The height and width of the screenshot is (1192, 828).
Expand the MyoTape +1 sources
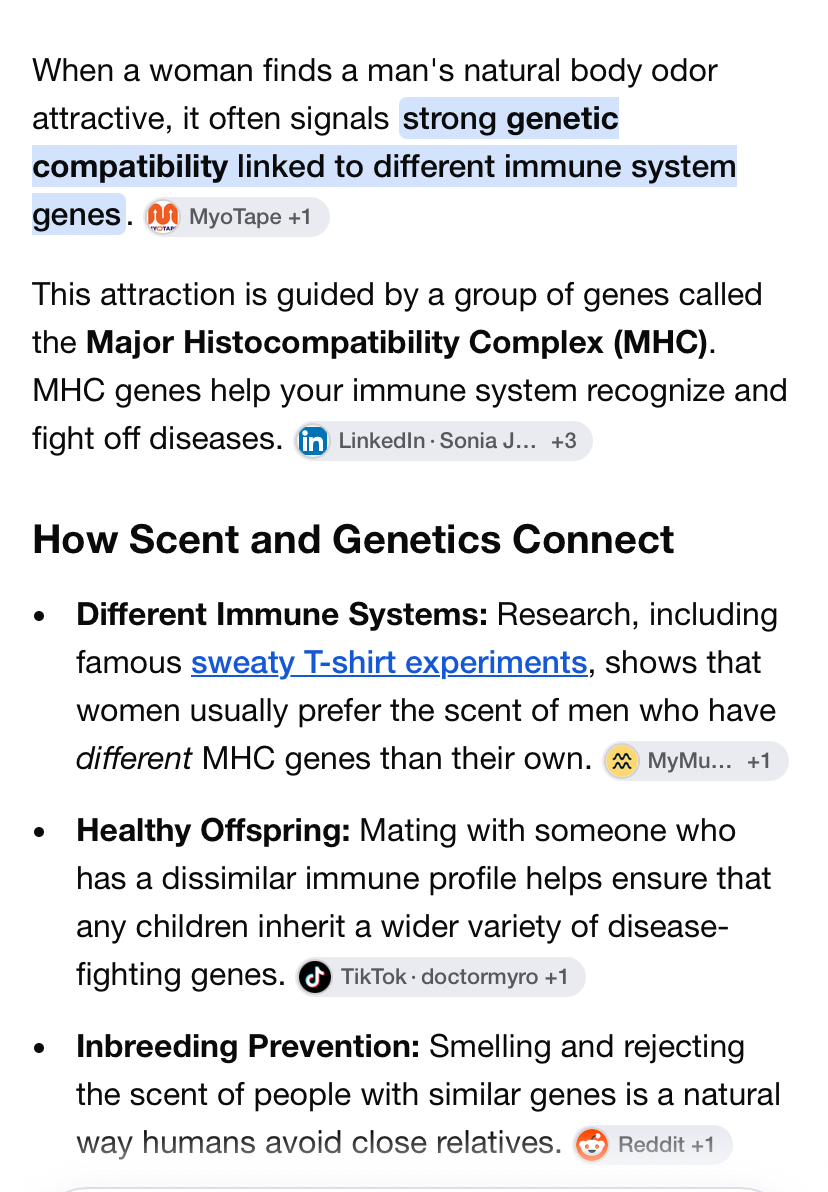coord(300,217)
